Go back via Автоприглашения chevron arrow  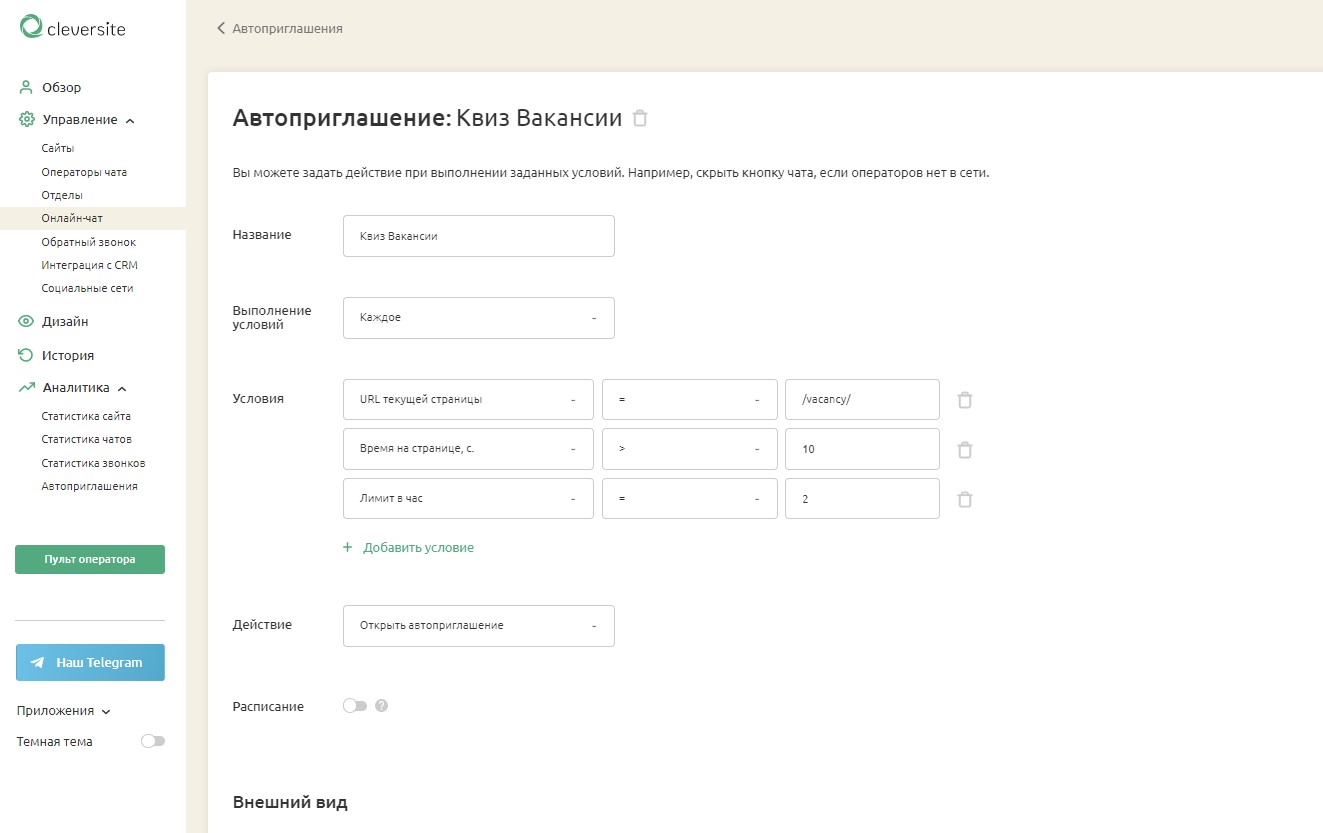pos(221,28)
